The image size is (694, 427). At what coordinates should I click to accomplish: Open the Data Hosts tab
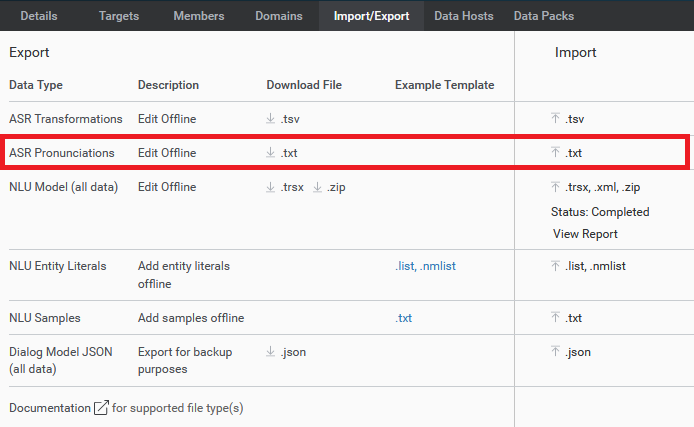point(462,16)
